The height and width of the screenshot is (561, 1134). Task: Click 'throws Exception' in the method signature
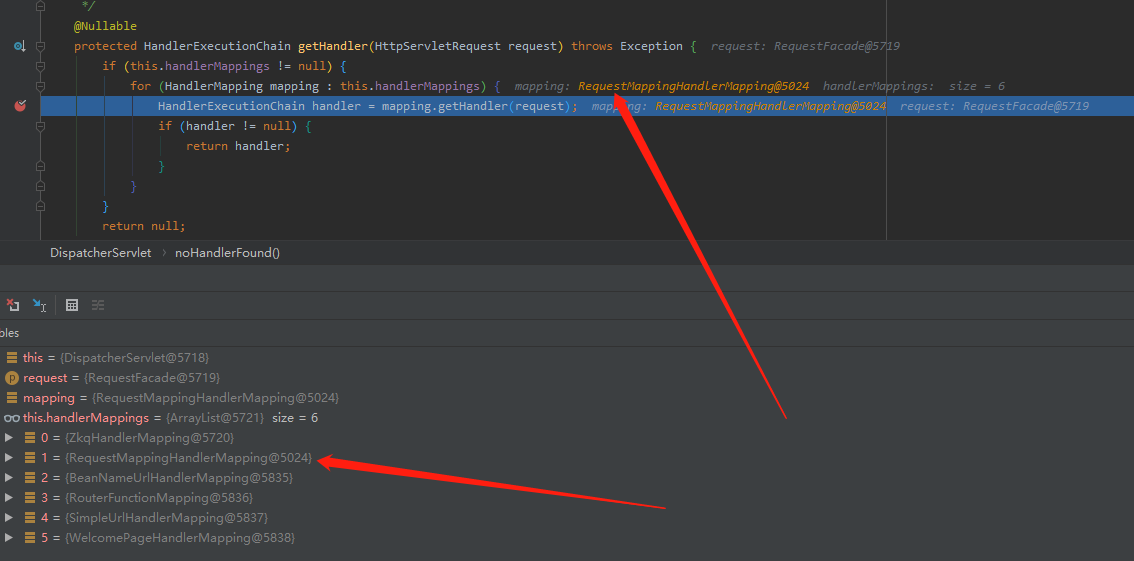[x=627, y=46]
